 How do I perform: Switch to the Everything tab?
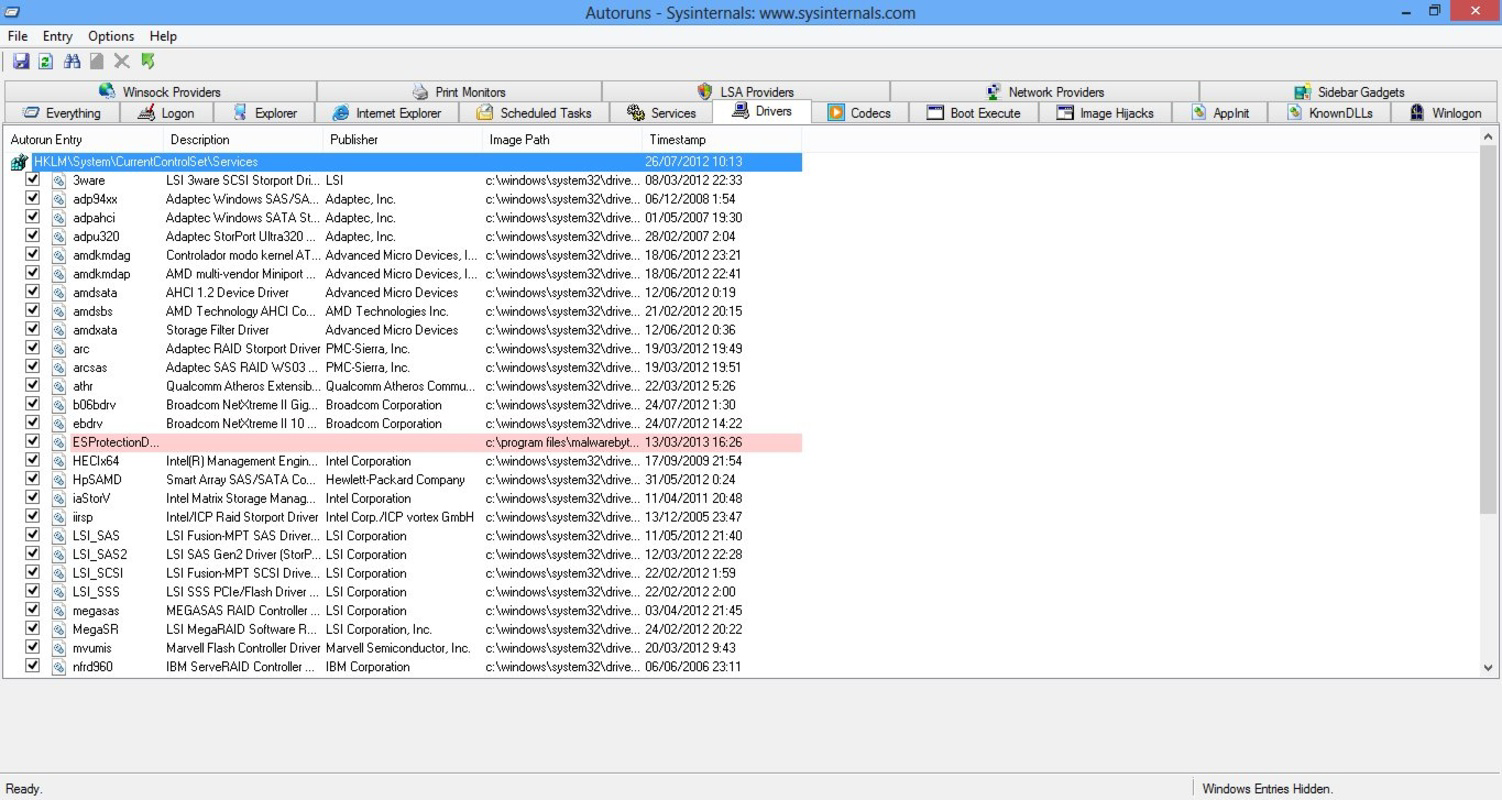(x=62, y=113)
